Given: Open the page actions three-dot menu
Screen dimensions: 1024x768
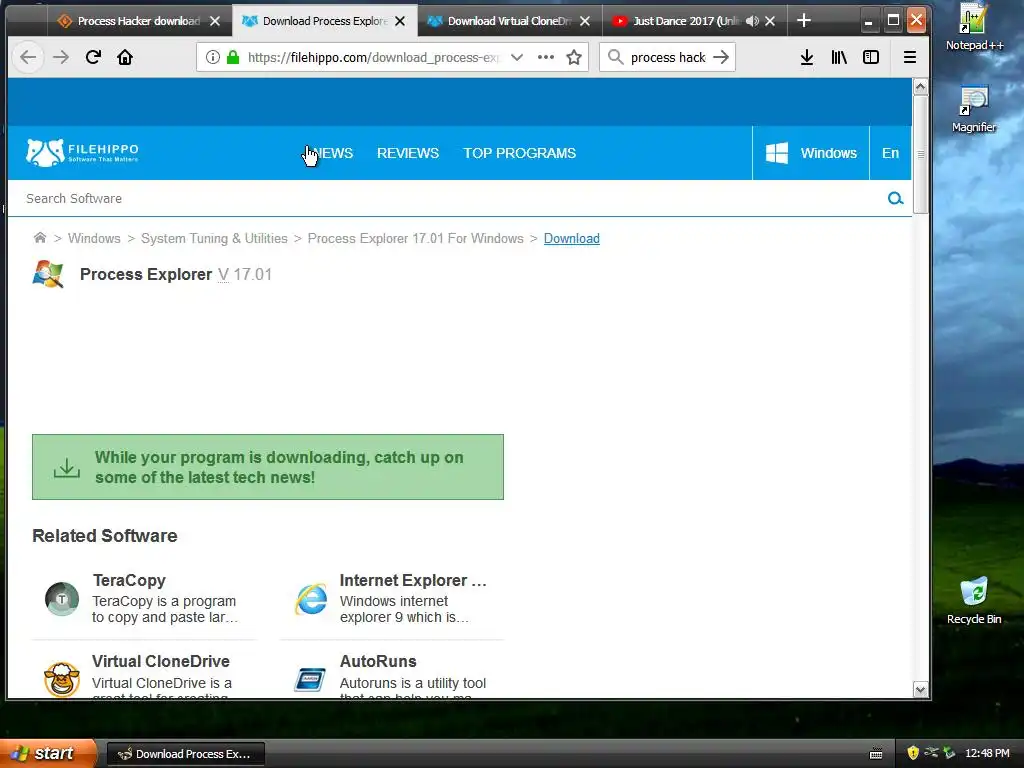Looking at the screenshot, I should click(546, 57).
